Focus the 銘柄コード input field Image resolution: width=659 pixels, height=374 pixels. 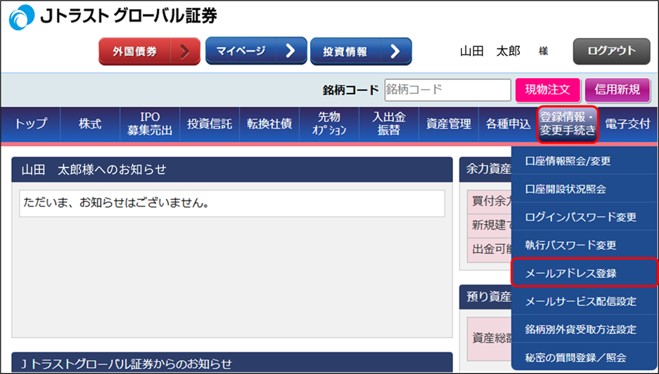(447, 90)
